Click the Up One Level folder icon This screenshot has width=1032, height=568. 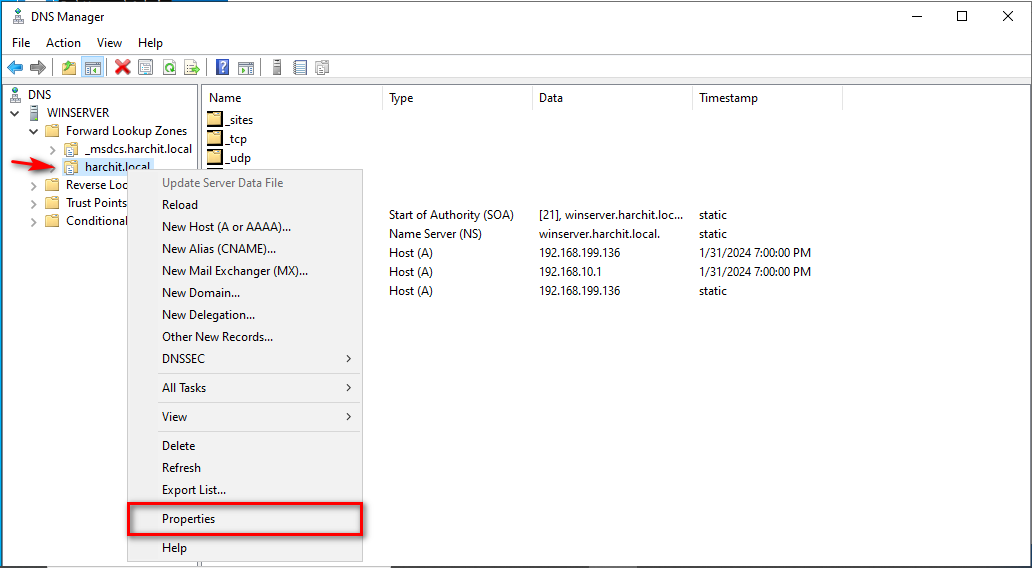coord(68,68)
